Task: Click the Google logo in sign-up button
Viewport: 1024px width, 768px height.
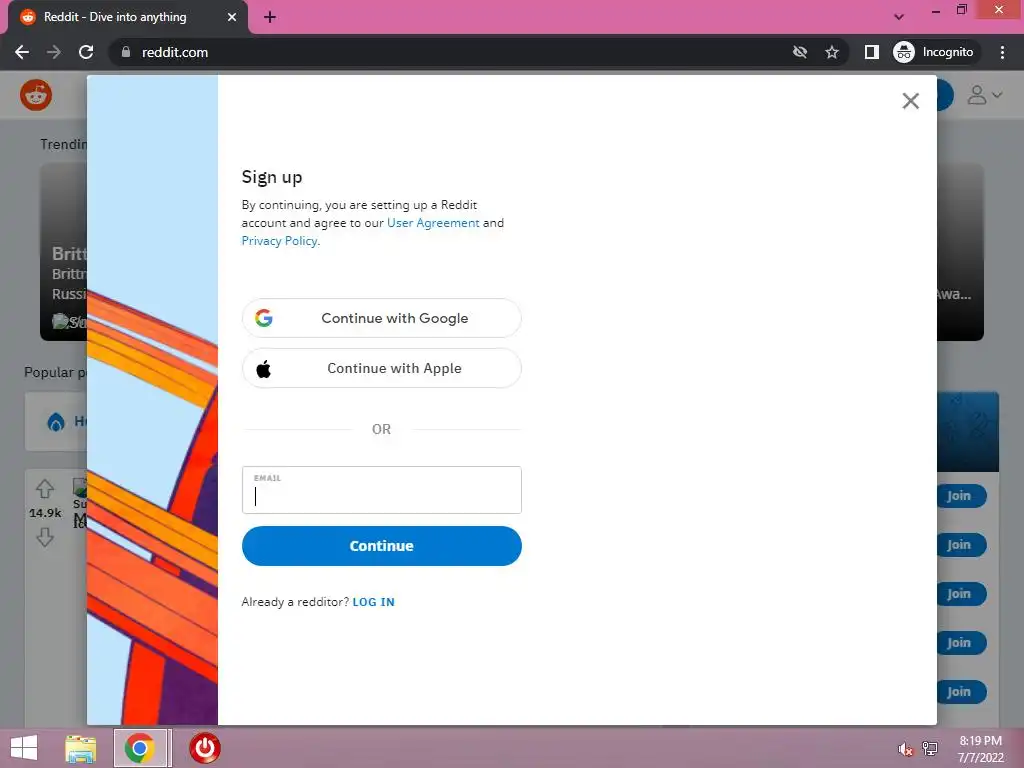Action: pos(264,318)
